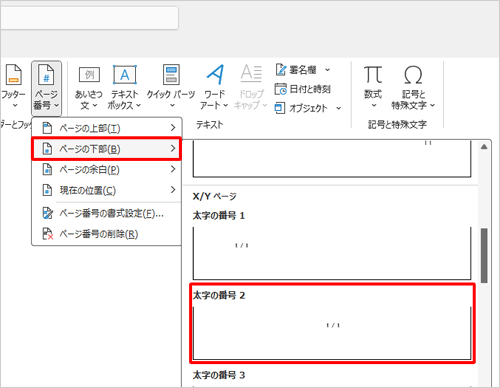Click the オブジェクト (Object) button

[x=302, y=108]
